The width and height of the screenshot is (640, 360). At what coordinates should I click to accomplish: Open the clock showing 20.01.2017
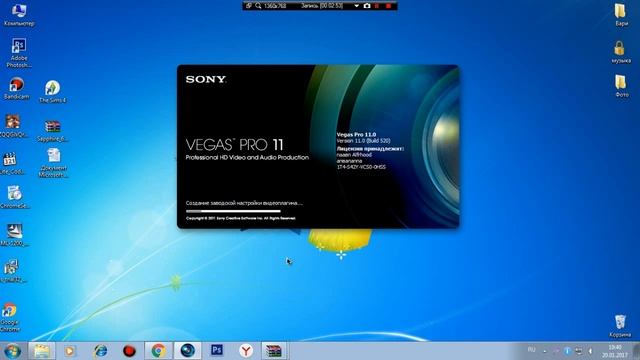pos(615,351)
